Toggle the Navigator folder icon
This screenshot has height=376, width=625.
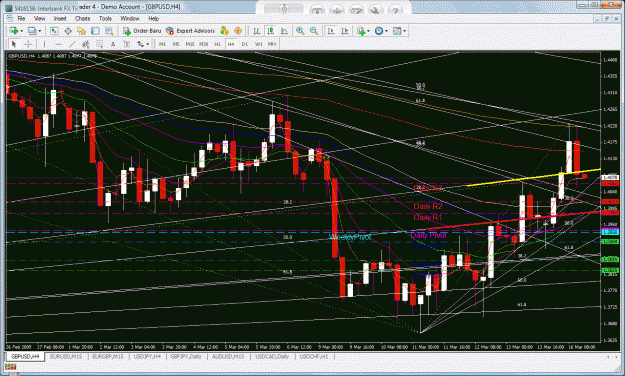(82, 31)
